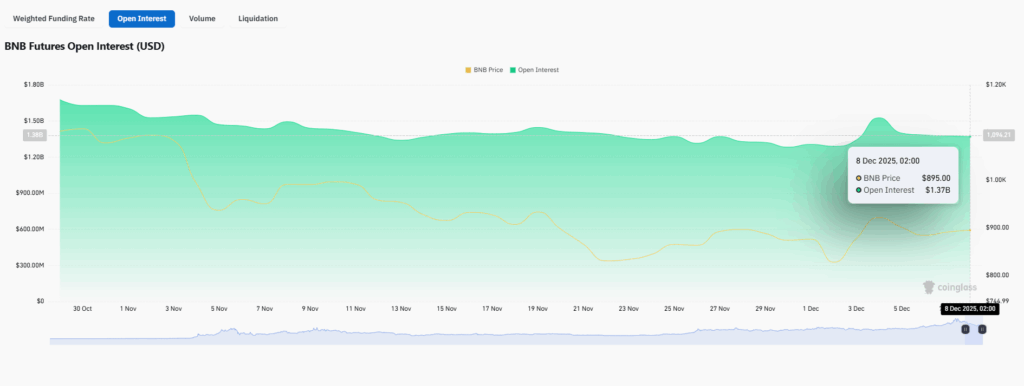
Task: Click the 1 Nov date label
Action: coord(128,308)
